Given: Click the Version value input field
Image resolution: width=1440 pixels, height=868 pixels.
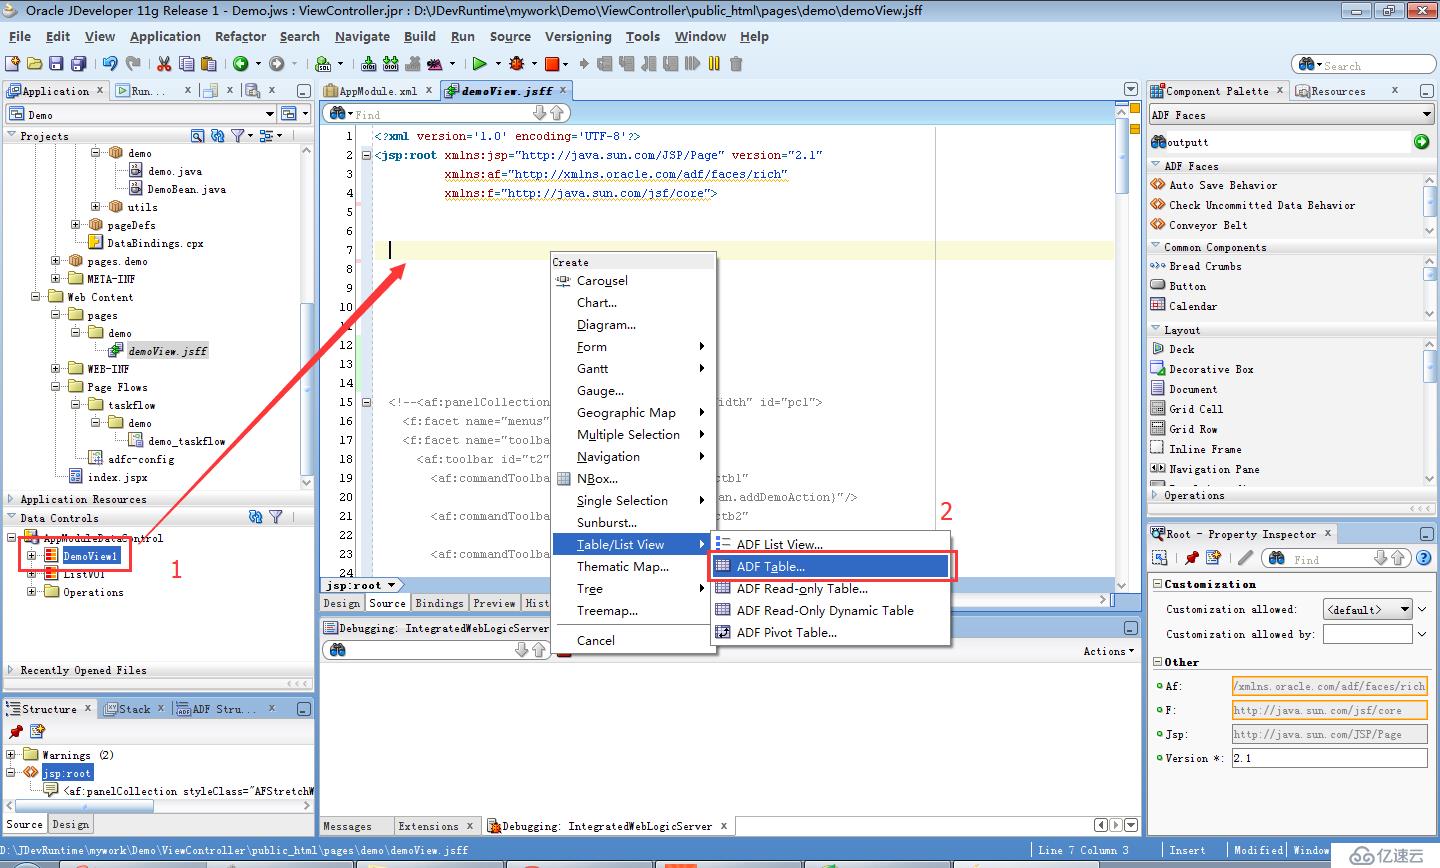Looking at the screenshot, I should point(1329,758).
